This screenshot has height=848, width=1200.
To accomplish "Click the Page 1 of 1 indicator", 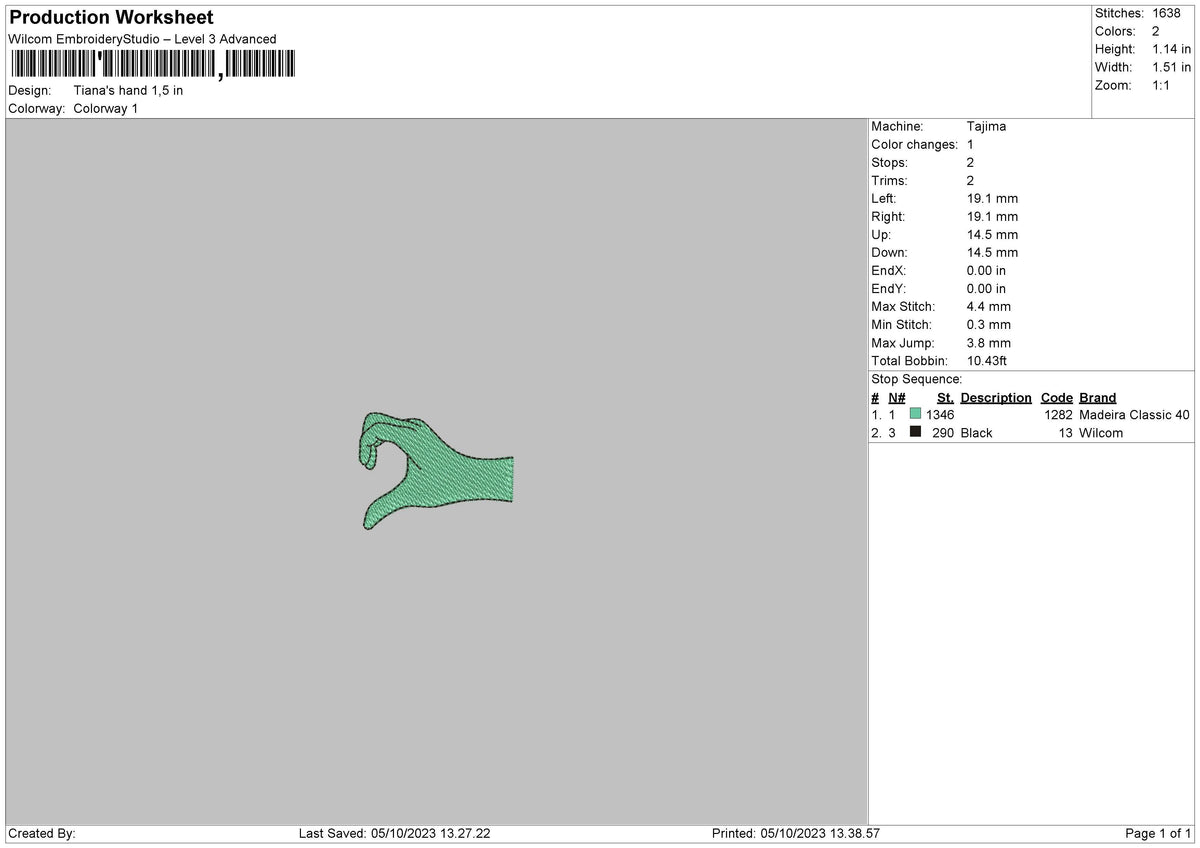I will (1158, 833).
